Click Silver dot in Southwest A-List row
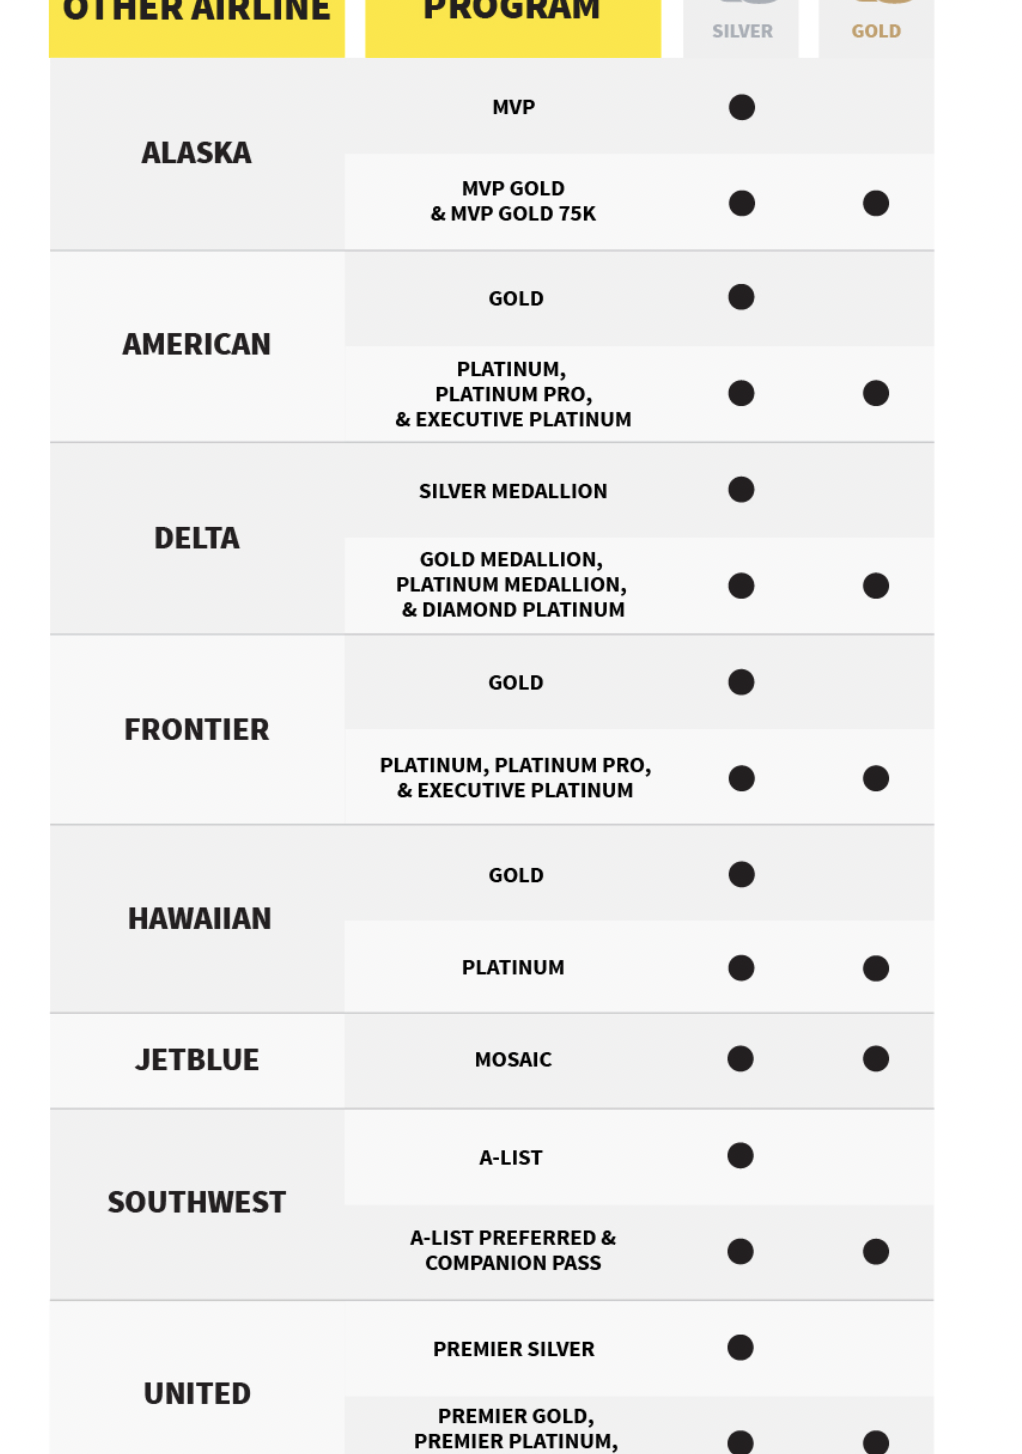Image resolution: width=1022 pixels, height=1454 pixels. click(x=740, y=1156)
